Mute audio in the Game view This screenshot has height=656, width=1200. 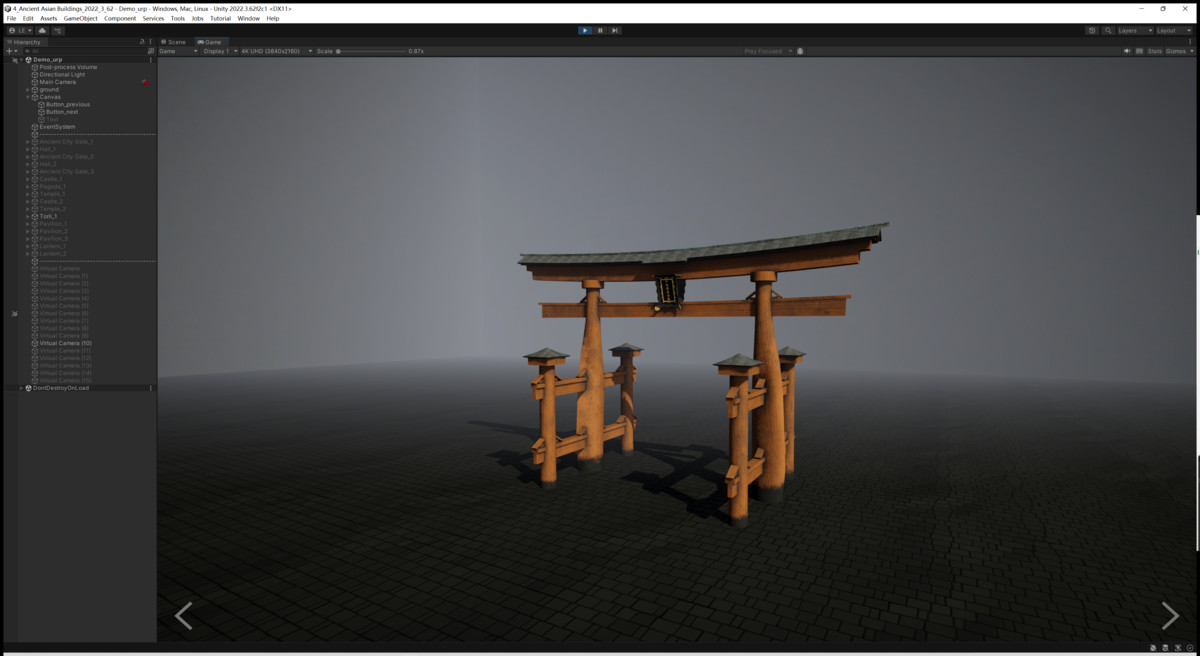click(x=1129, y=50)
